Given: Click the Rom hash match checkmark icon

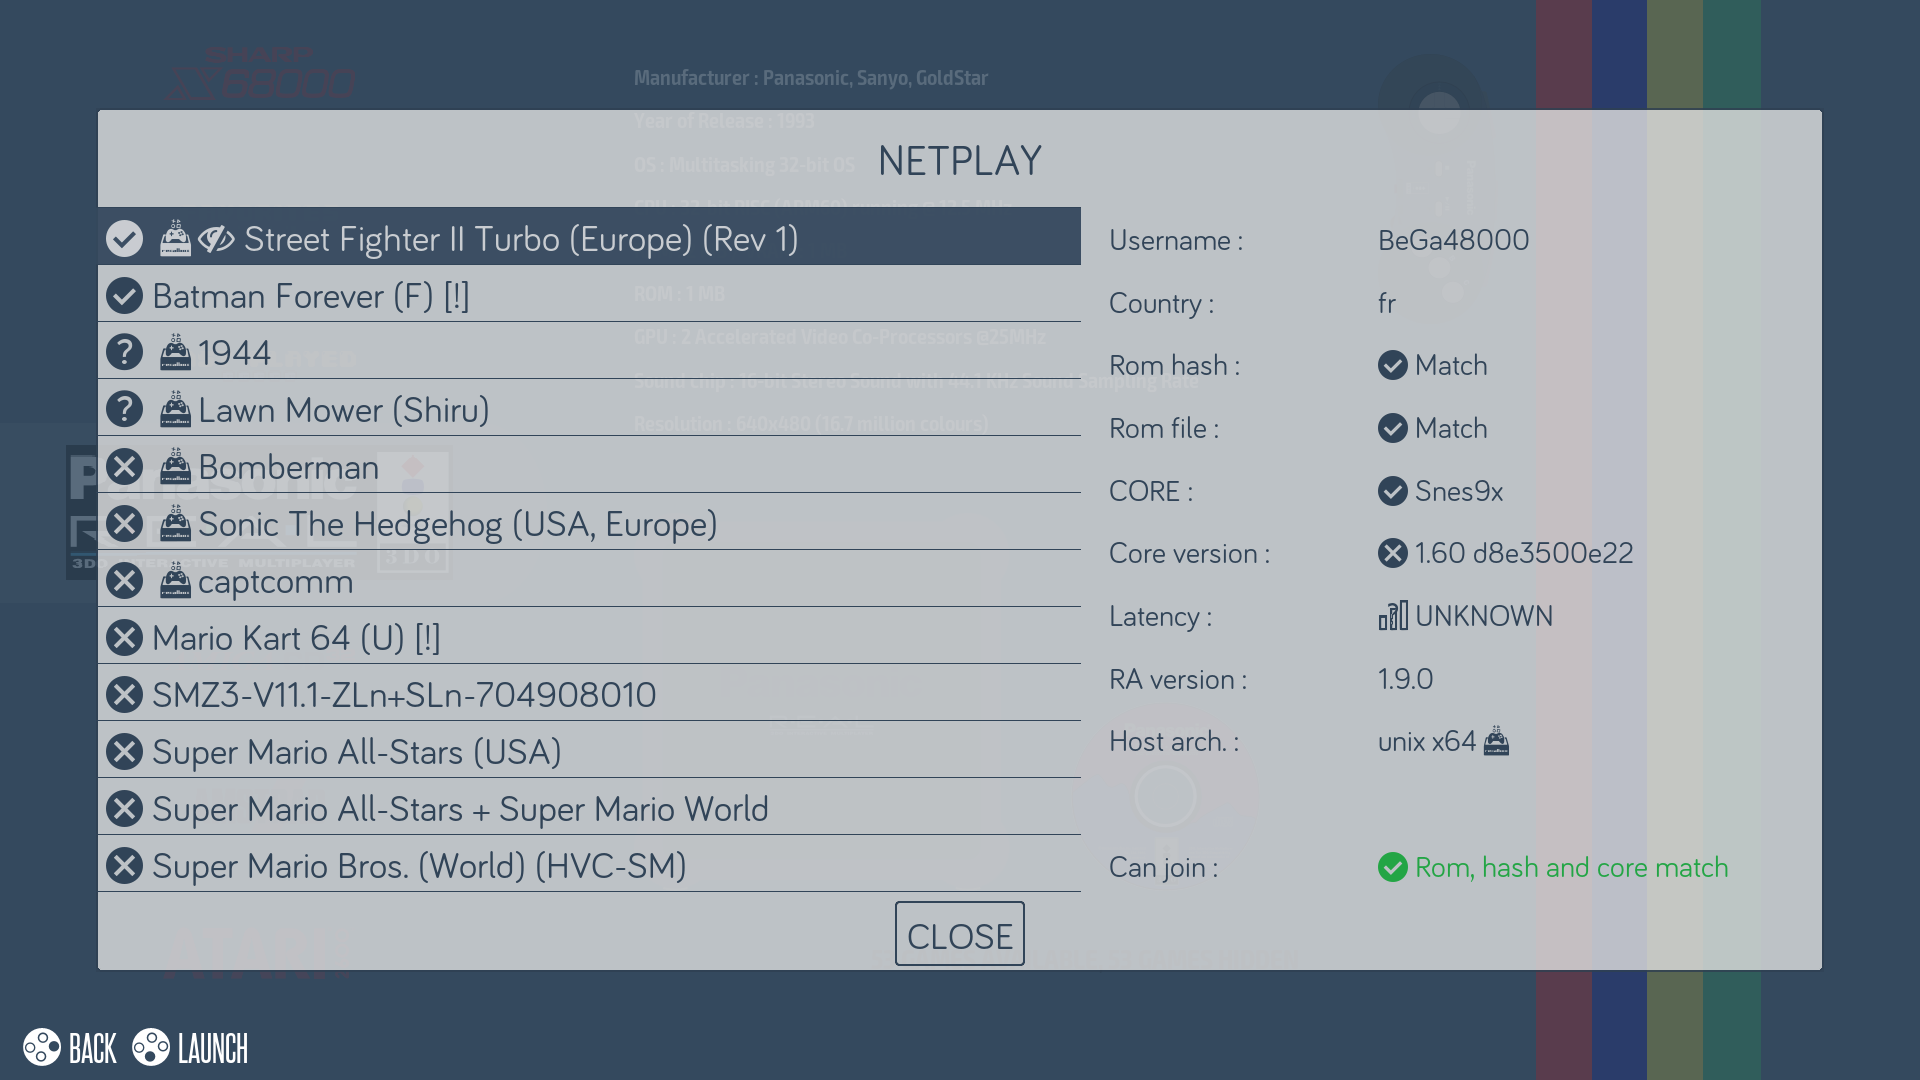Looking at the screenshot, I should (x=1392, y=366).
